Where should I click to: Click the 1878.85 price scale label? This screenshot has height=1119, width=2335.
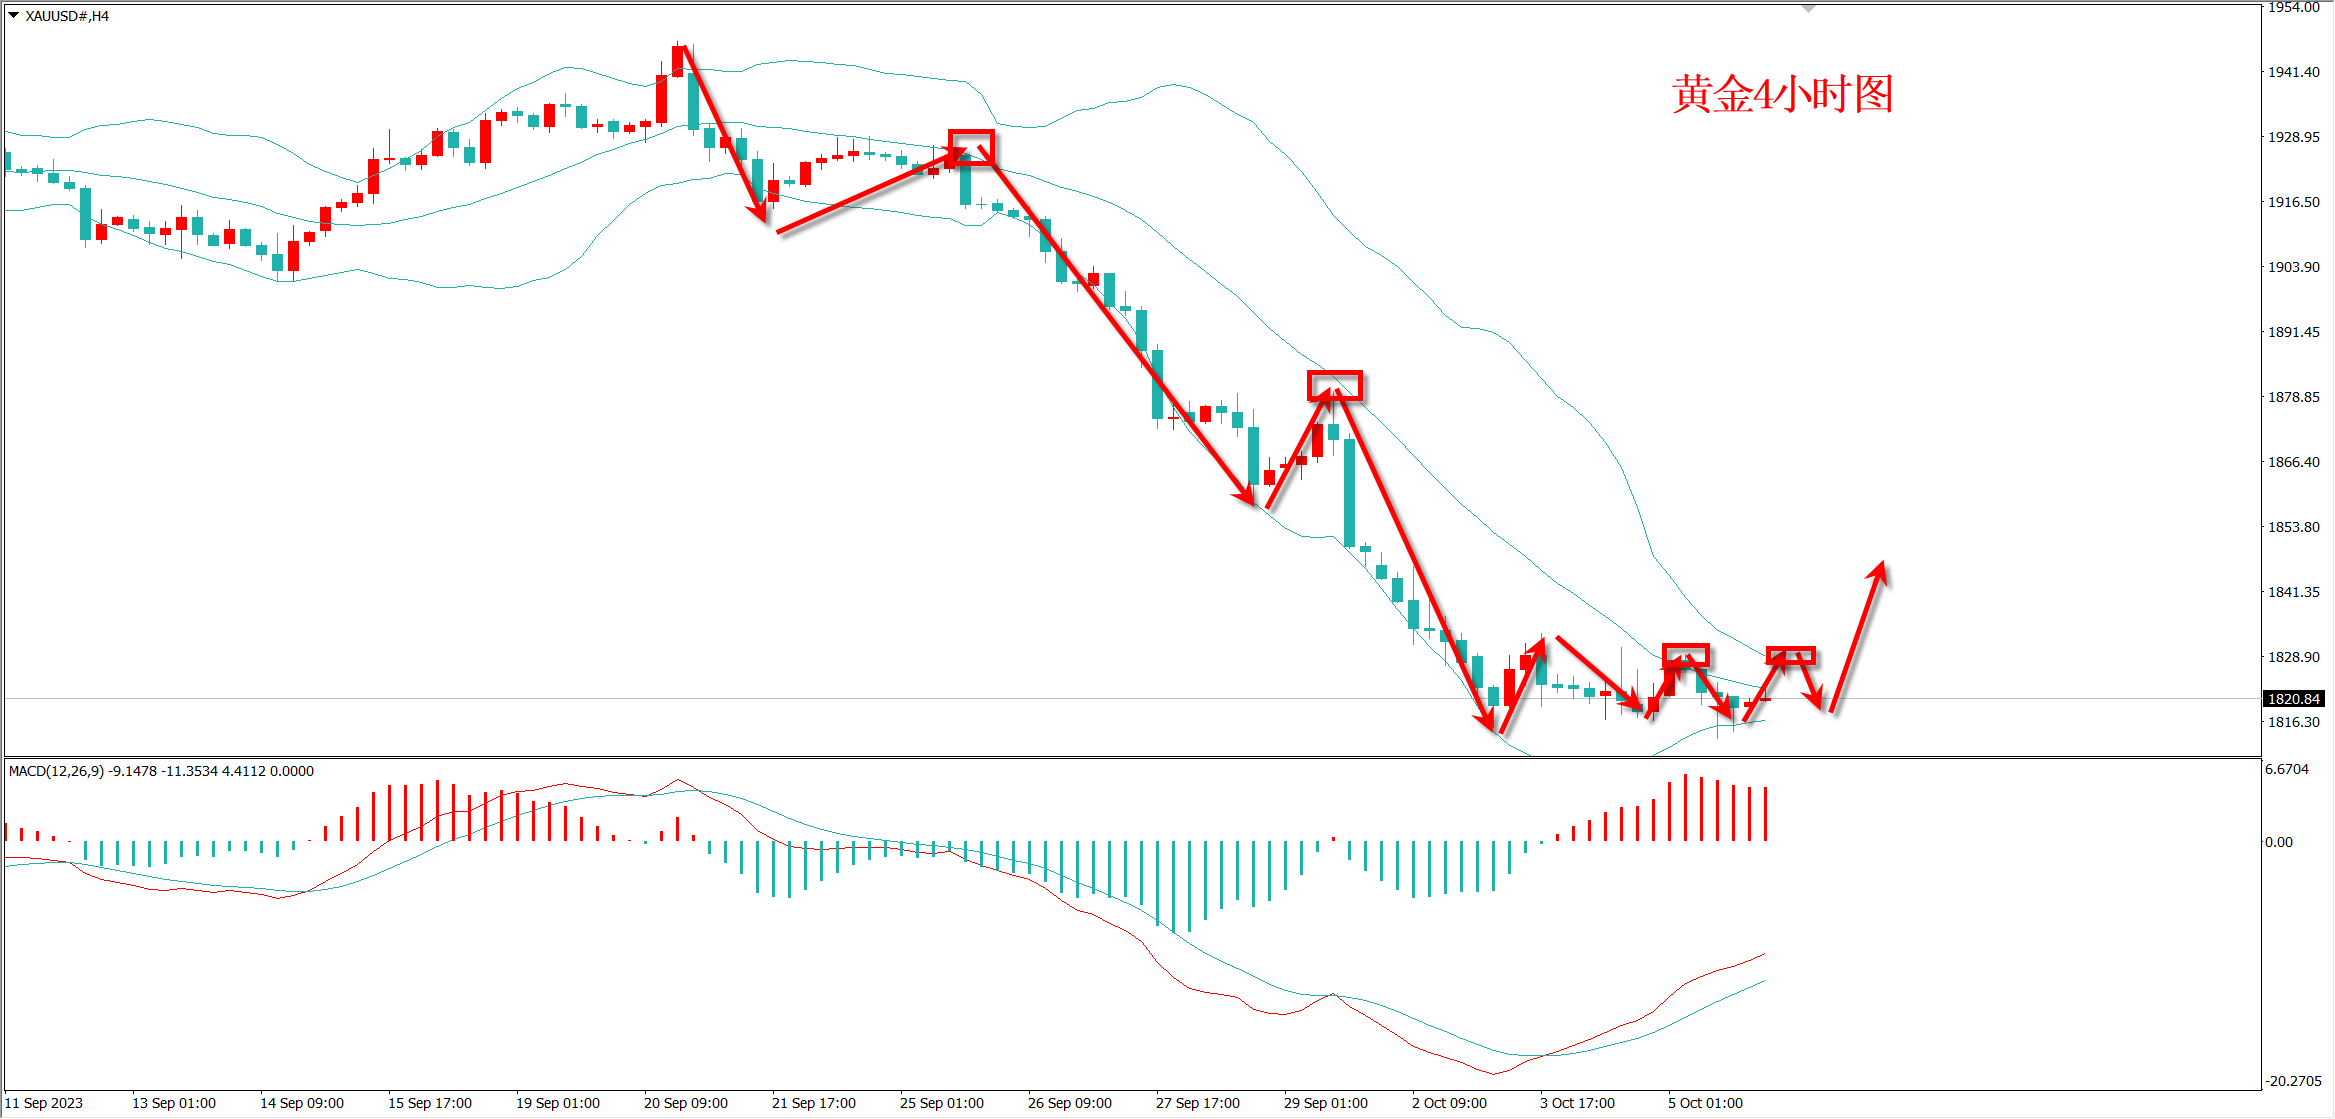click(2293, 397)
